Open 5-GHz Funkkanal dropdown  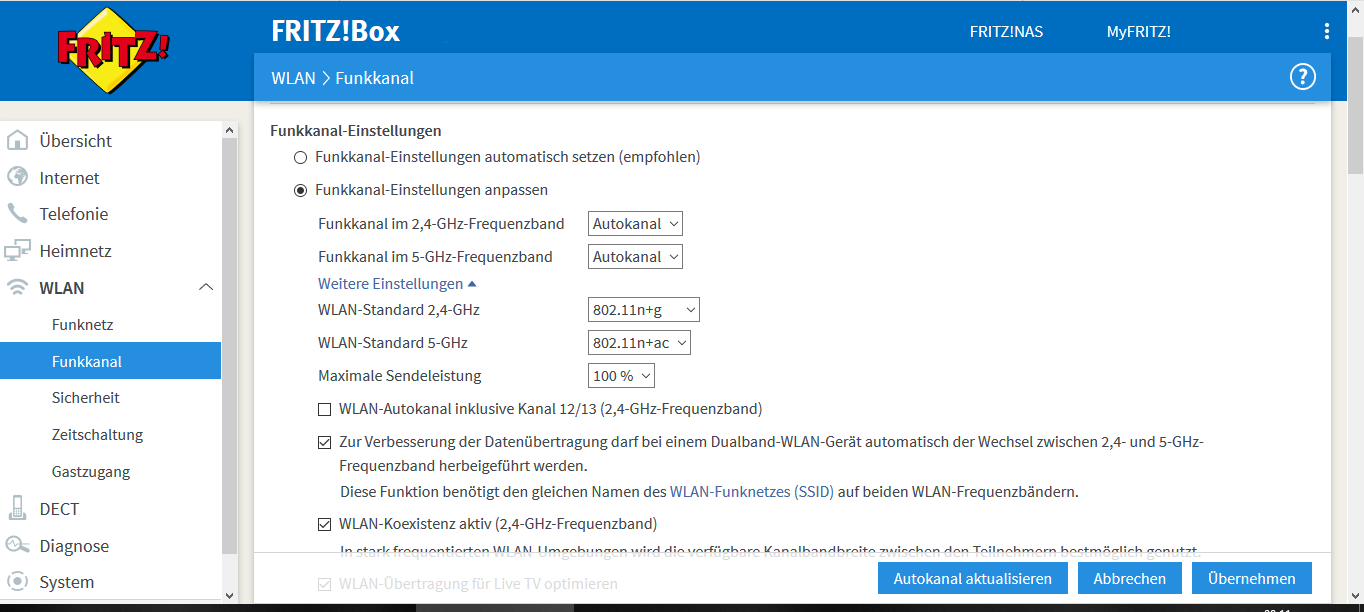coord(635,257)
